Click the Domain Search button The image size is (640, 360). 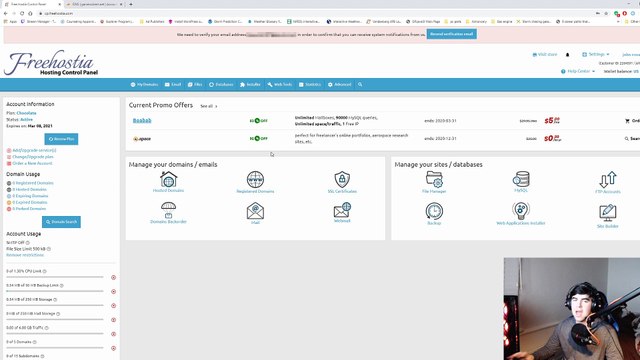pyautogui.click(x=61, y=222)
